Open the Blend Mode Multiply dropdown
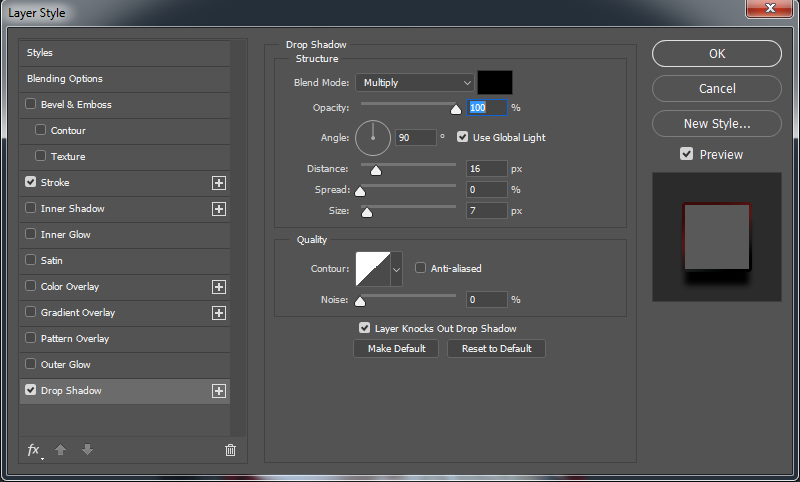The width and height of the screenshot is (800, 482). [415, 83]
